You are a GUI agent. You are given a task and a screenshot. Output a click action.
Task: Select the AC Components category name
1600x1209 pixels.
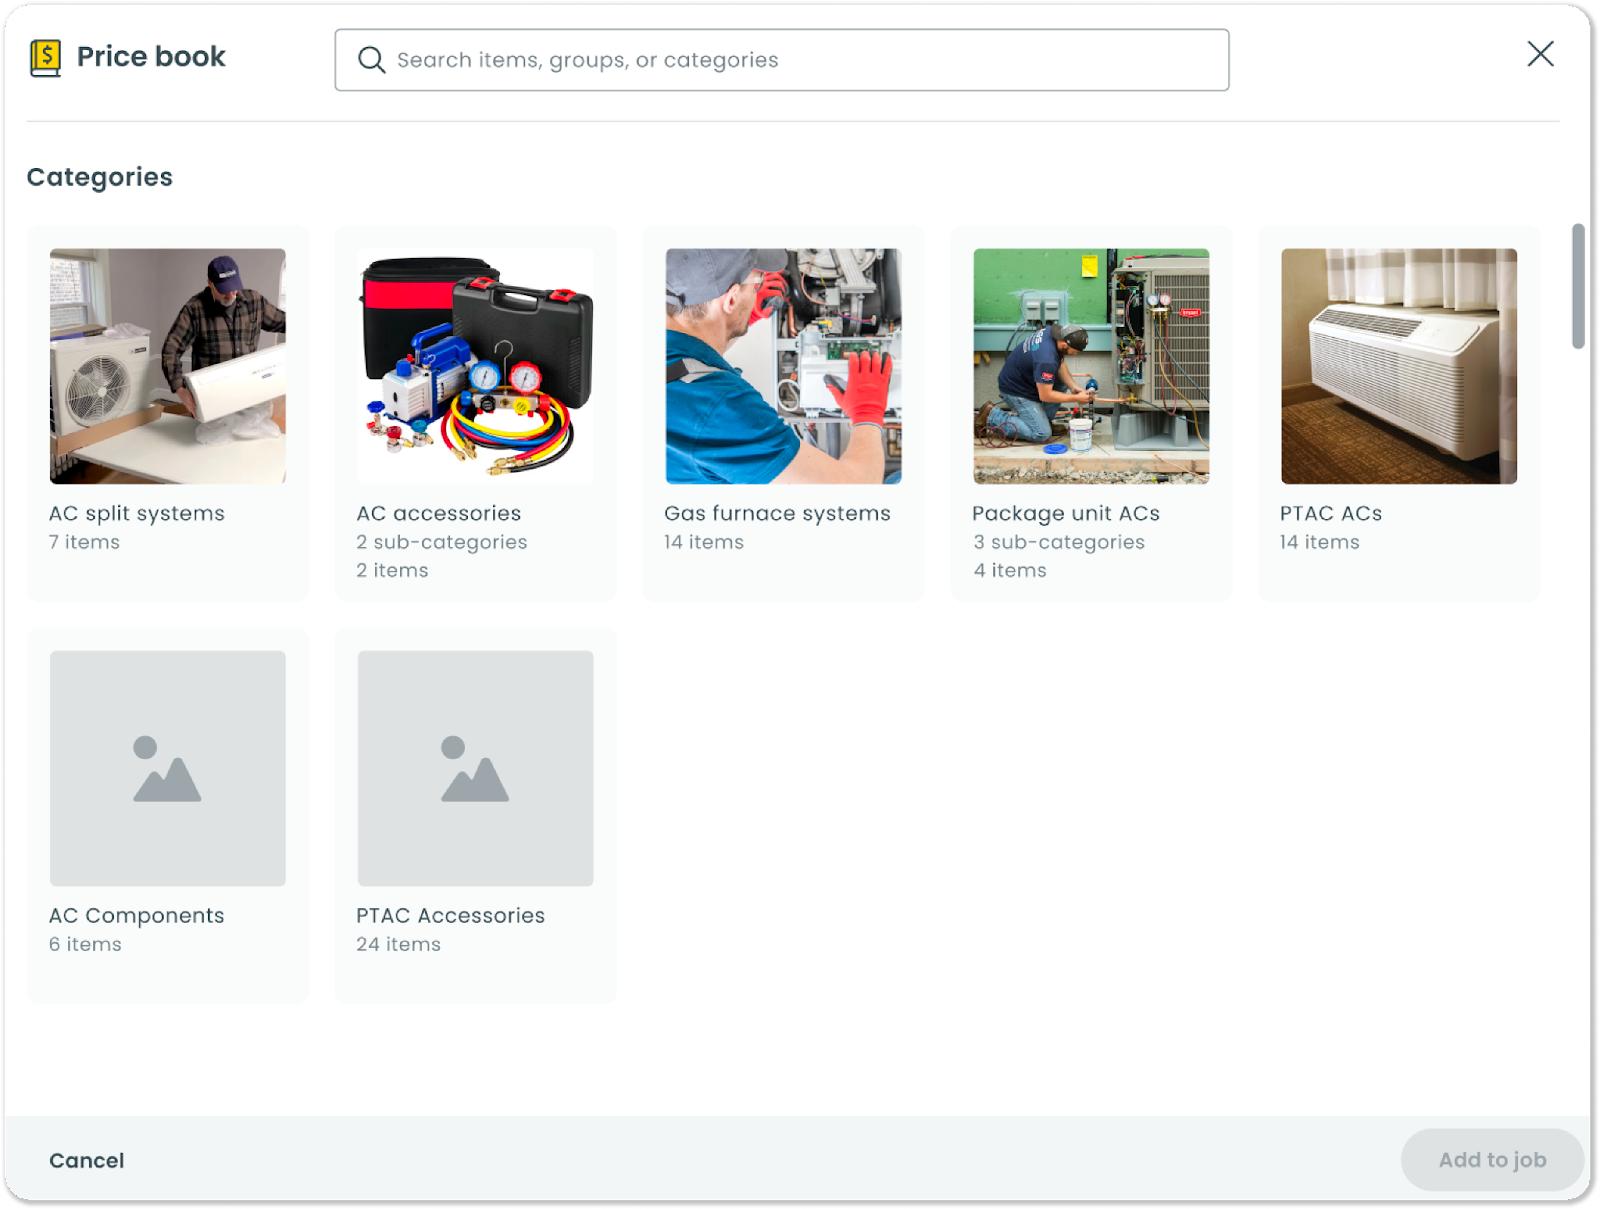(x=137, y=916)
